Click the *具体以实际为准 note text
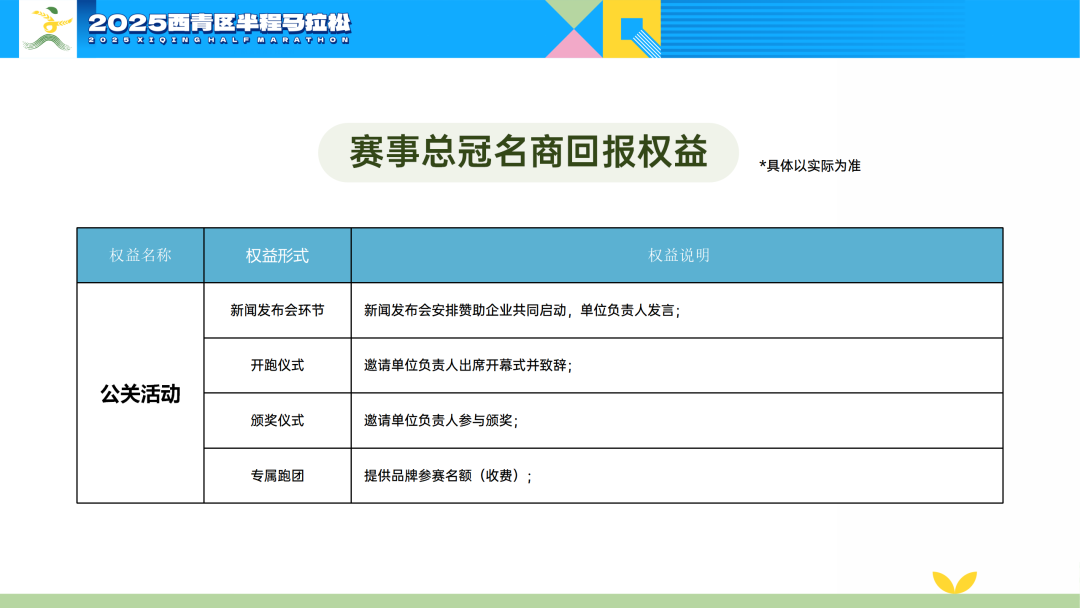Screen dimensions: 1080x608 pos(809,166)
